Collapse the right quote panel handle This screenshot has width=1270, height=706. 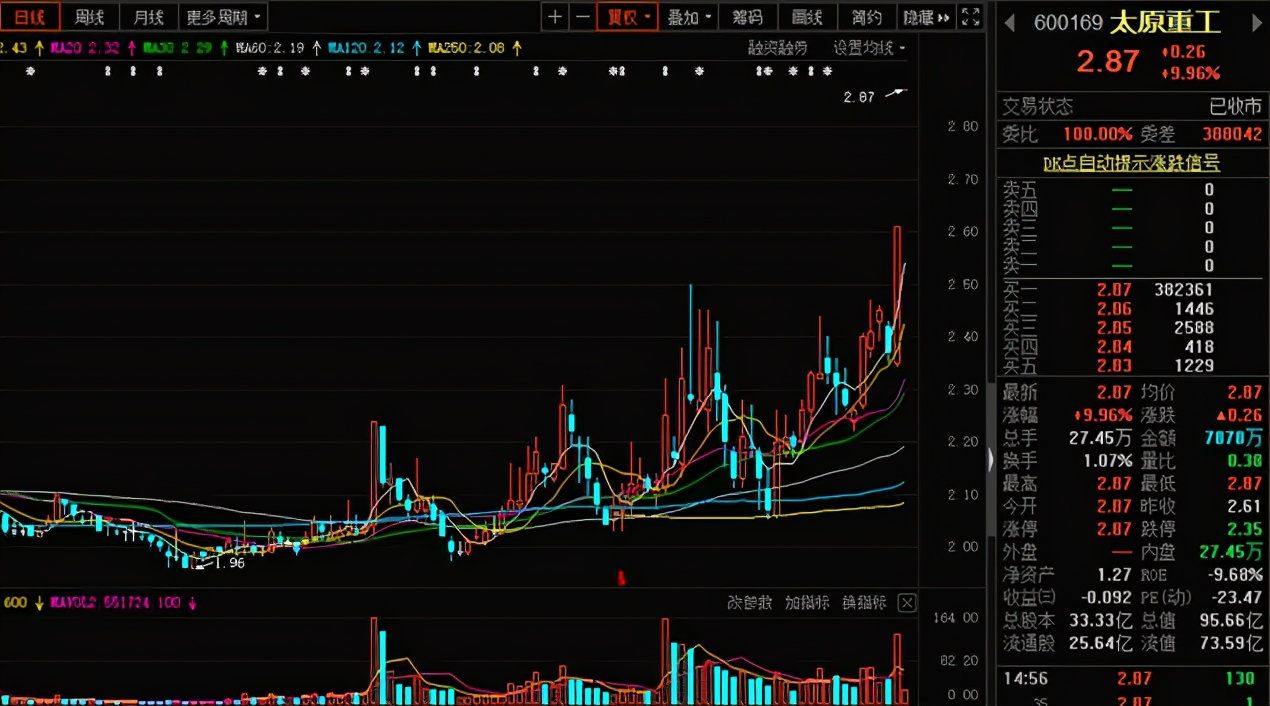991,460
